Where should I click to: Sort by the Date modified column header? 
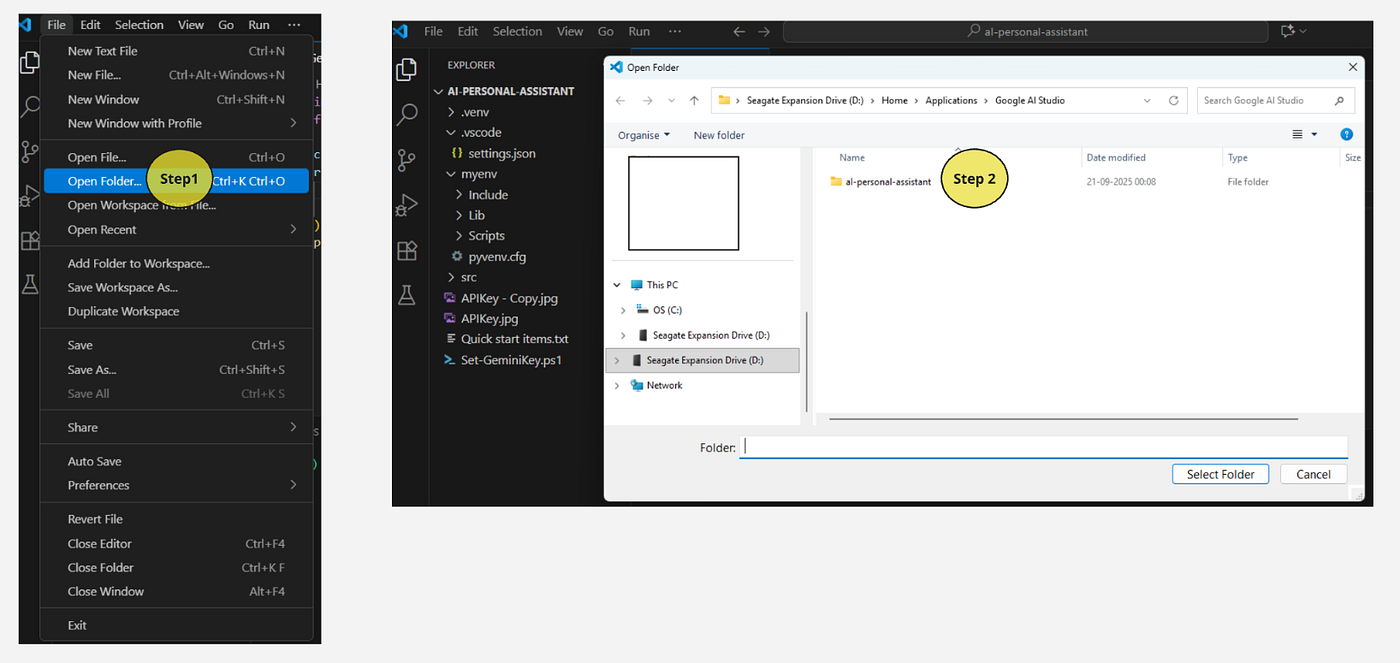pyautogui.click(x=1116, y=157)
